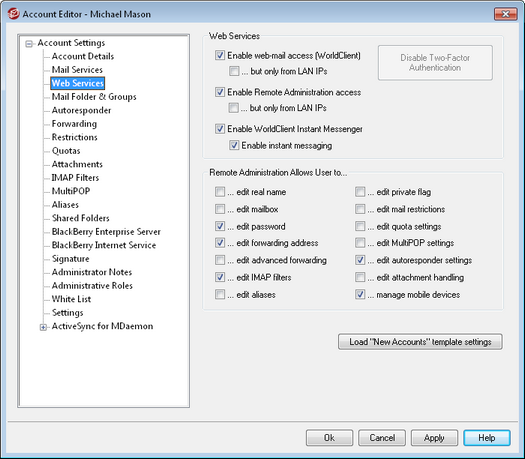Uncheck Enable Remote Administration access
The image size is (525, 459).
(x=220, y=92)
